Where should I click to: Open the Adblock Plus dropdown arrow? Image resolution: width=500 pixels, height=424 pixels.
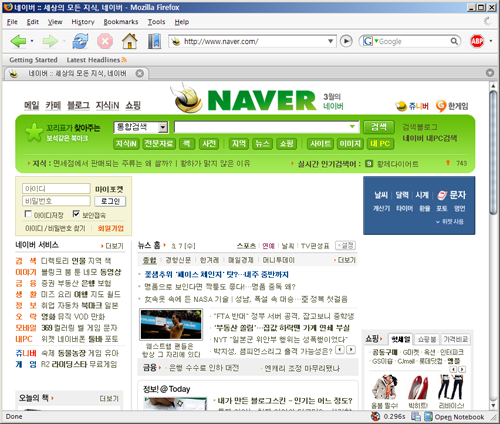pyautogui.click(x=491, y=41)
